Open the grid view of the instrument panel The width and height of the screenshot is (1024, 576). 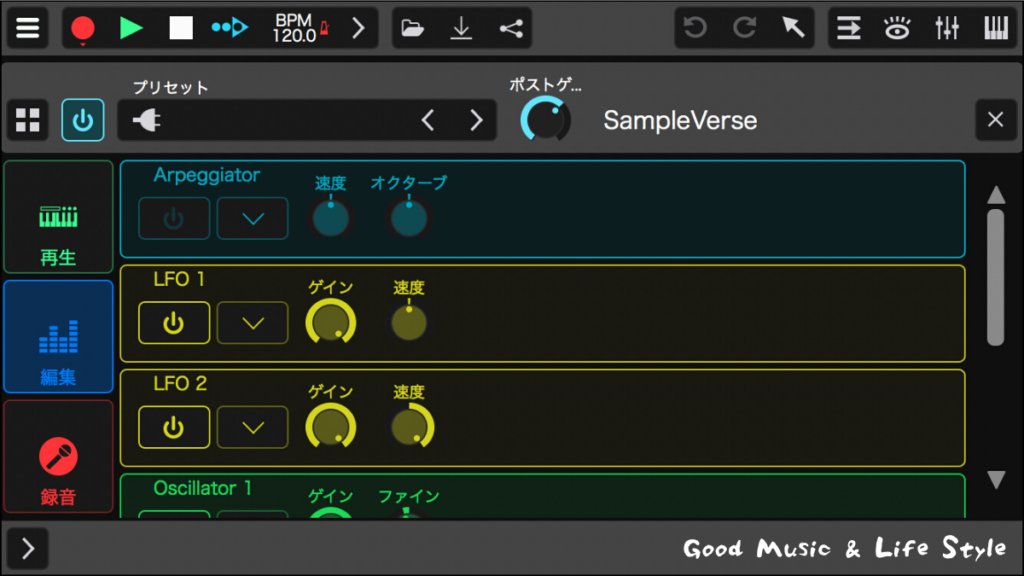(x=27, y=120)
